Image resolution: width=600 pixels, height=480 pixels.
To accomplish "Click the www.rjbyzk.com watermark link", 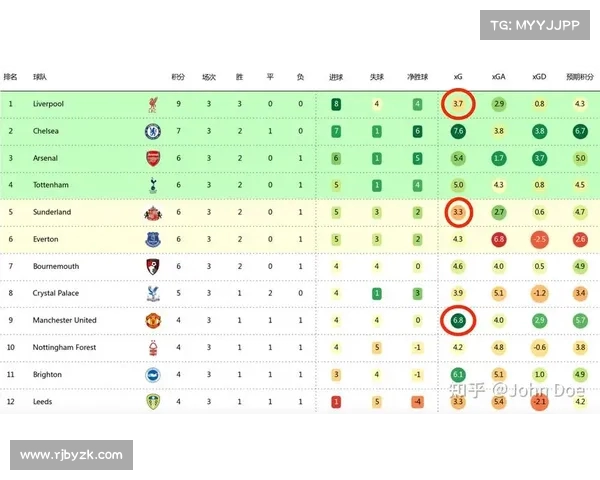I will (71, 454).
